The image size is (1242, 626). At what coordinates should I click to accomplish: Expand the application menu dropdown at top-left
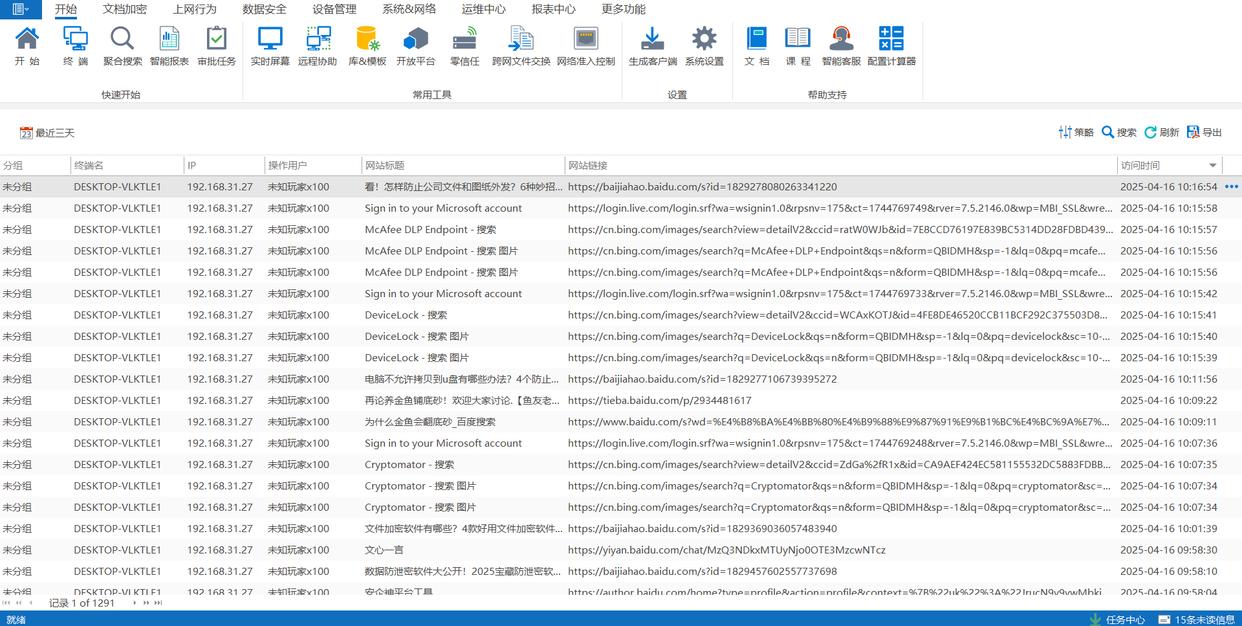tap(20, 9)
